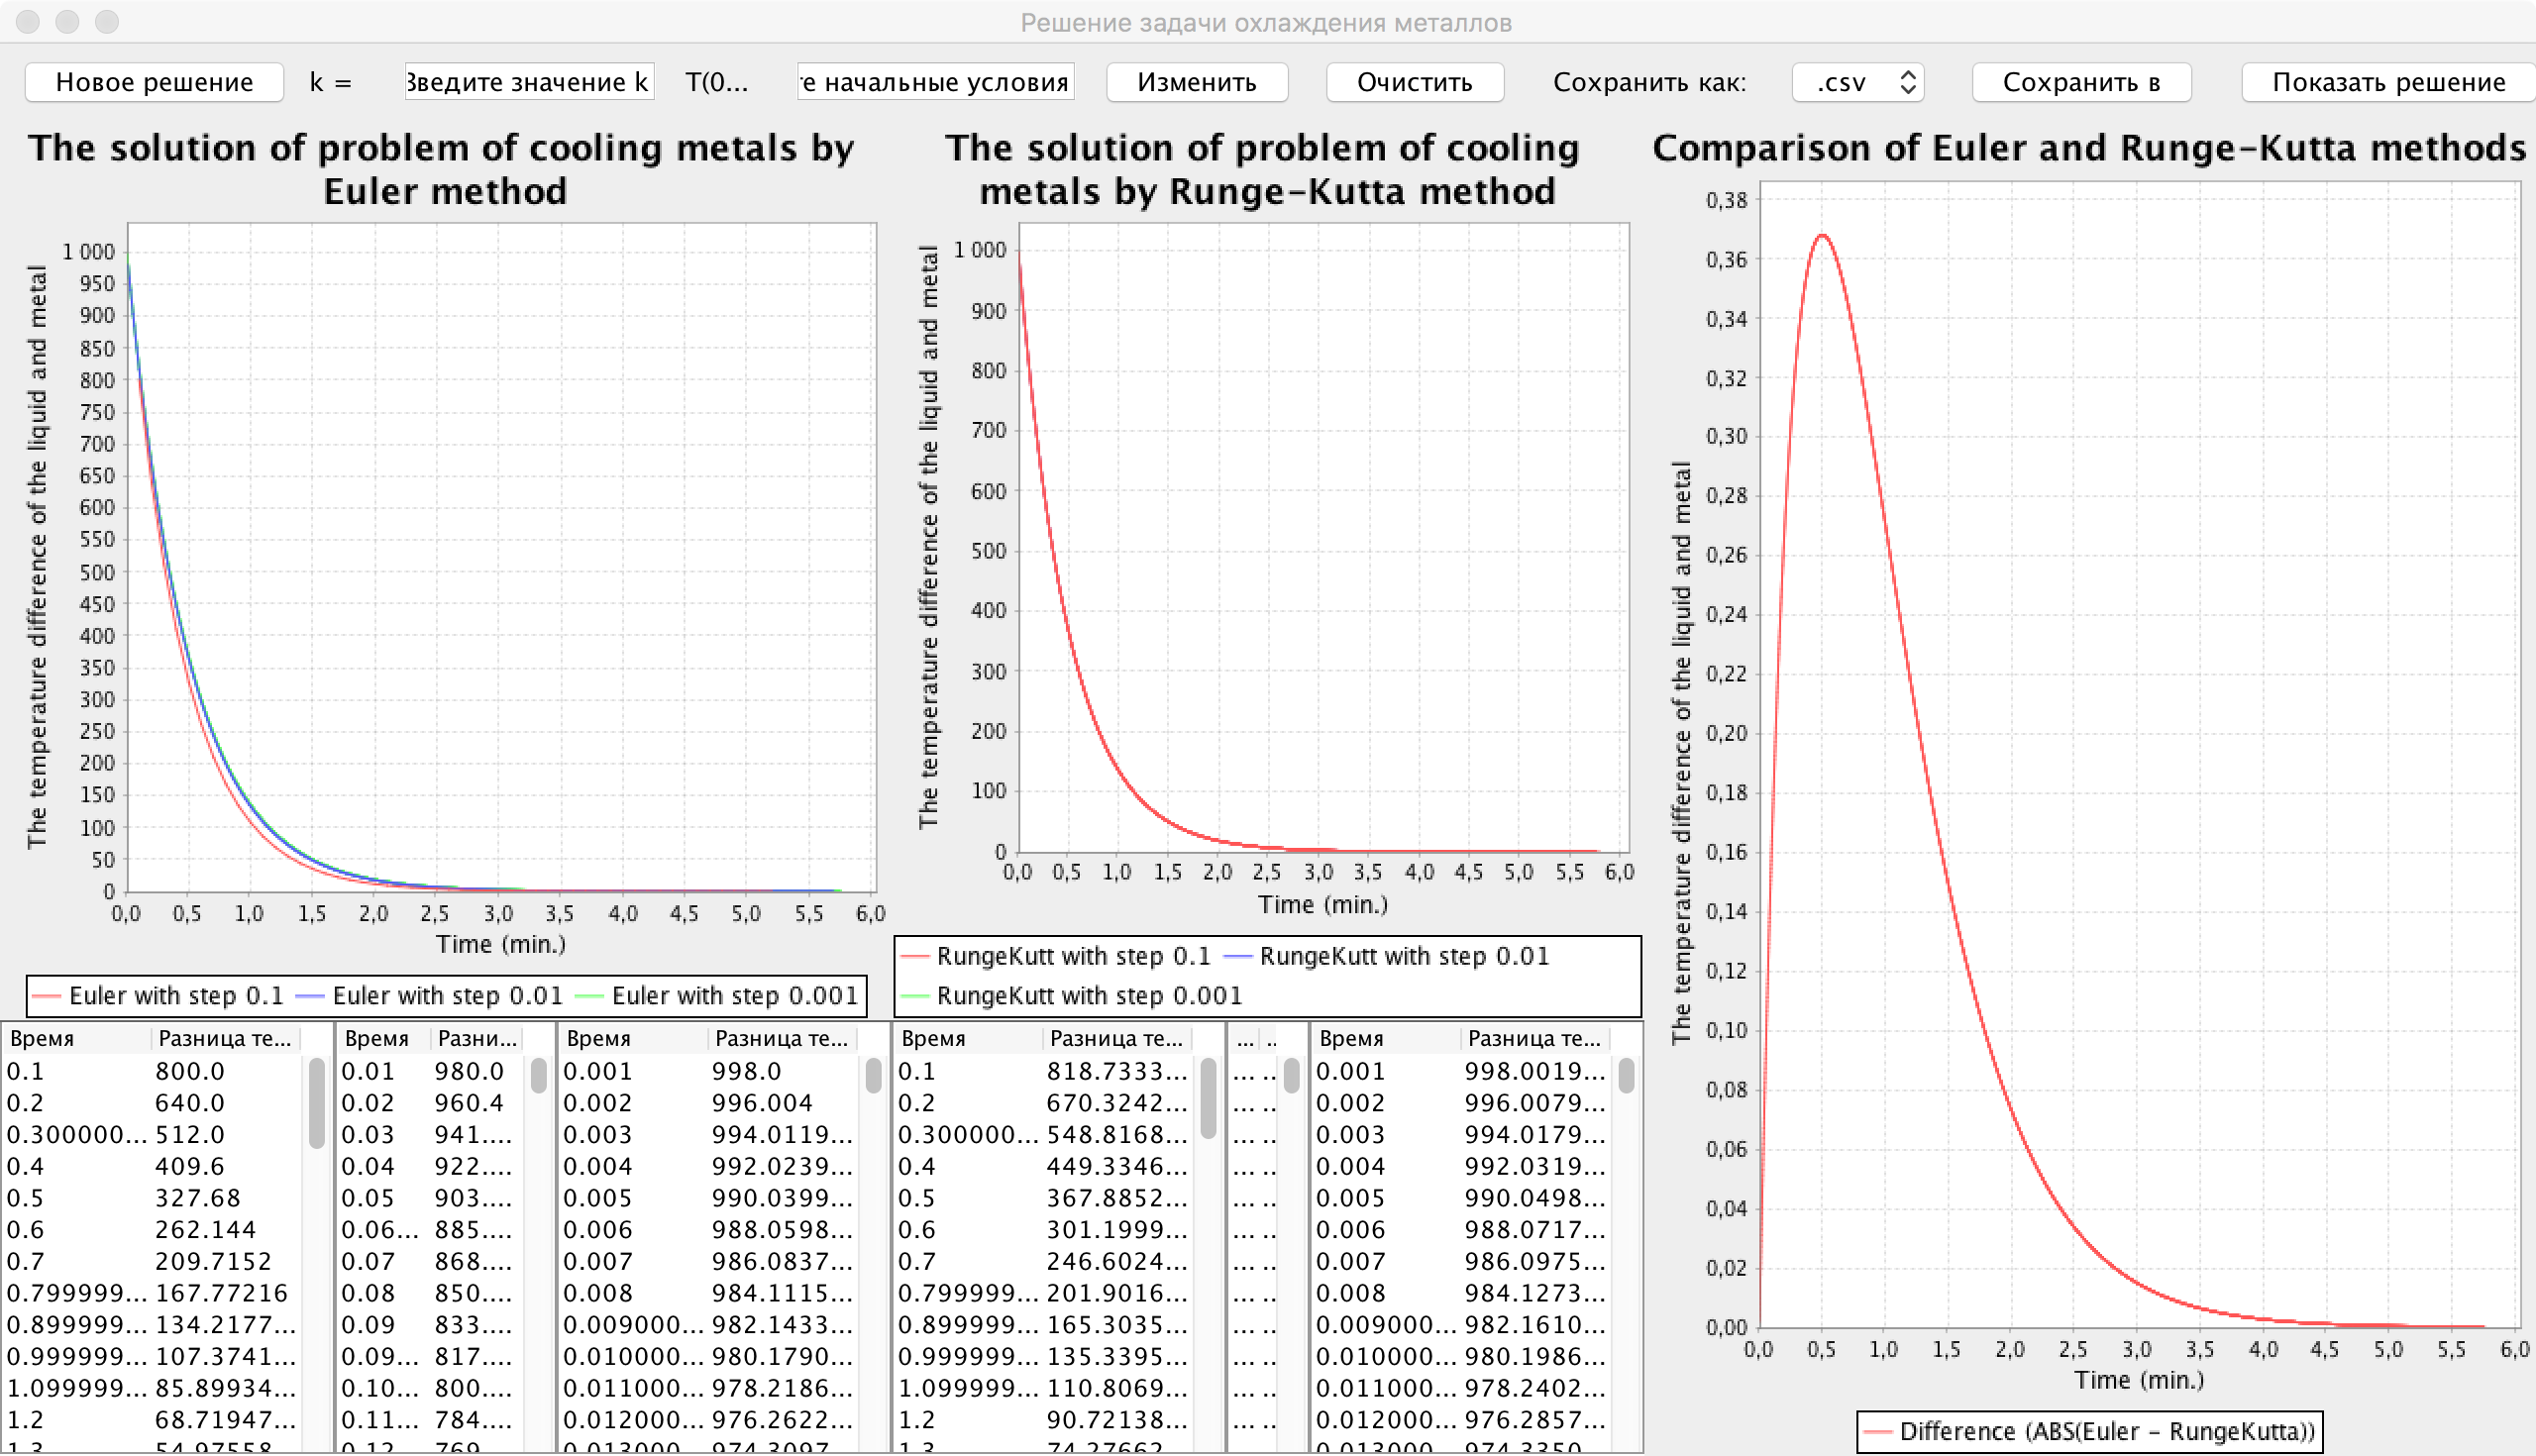The image size is (2536, 1456).
Task: Click the 'Сохранить в' button
Action: click(2080, 82)
